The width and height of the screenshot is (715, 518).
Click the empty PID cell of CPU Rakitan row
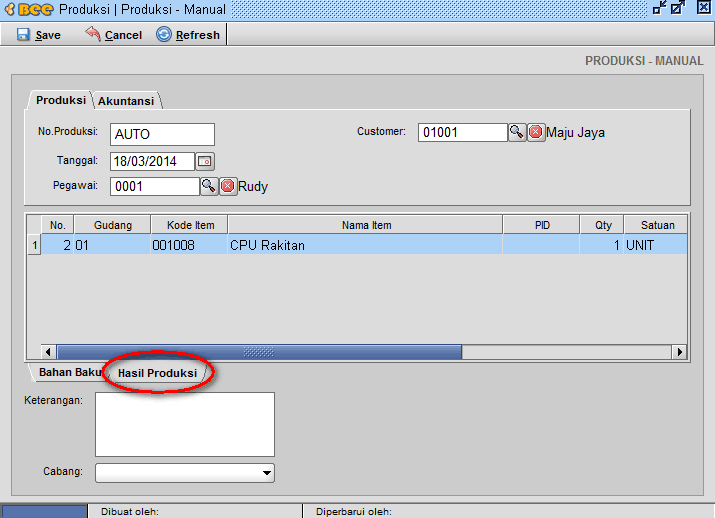541,245
